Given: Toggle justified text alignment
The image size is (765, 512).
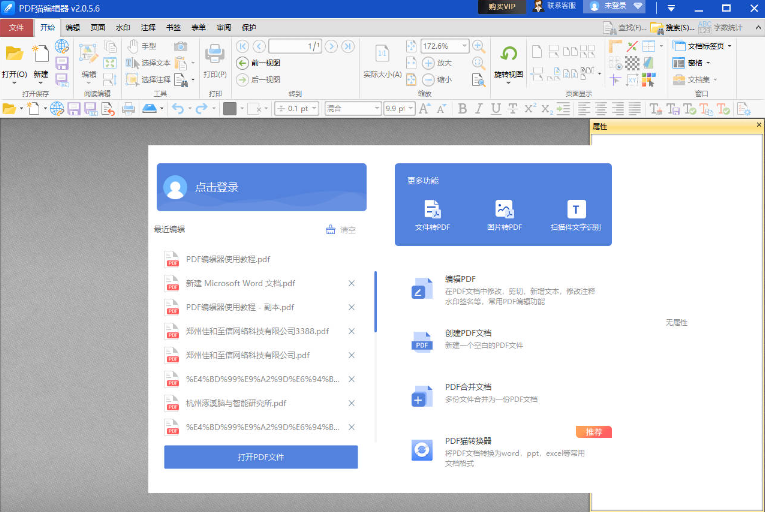Looking at the screenshot, I should [x=635, y=109].
